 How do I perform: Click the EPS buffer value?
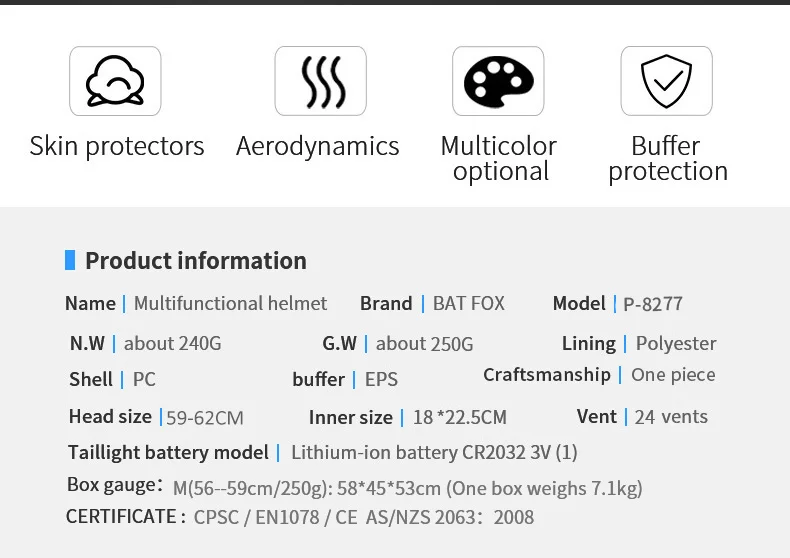(x=381, y=379)
